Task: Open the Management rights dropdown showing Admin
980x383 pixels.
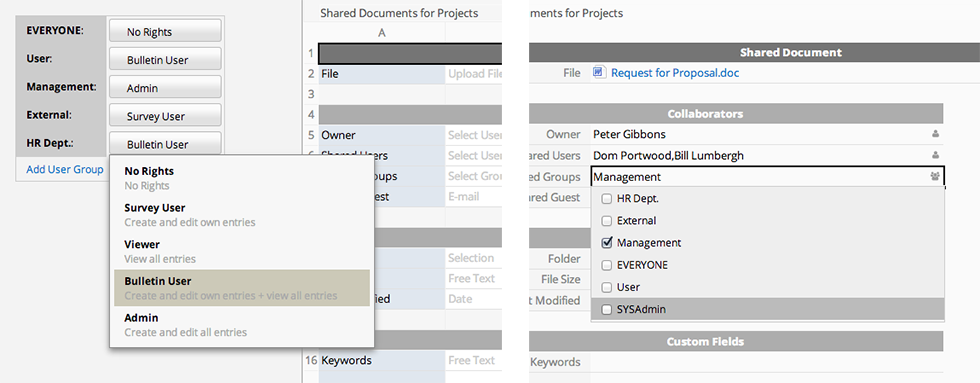Action: [x=165, y=87]
